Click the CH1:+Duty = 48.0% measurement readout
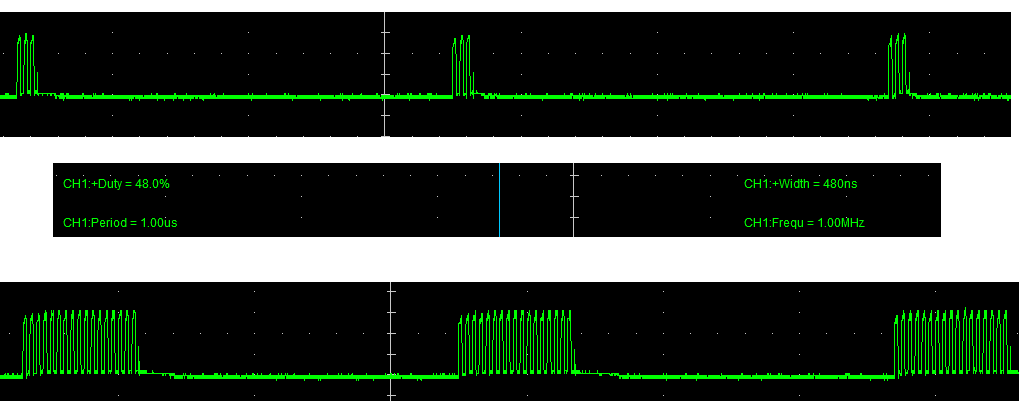 [116, 184]
